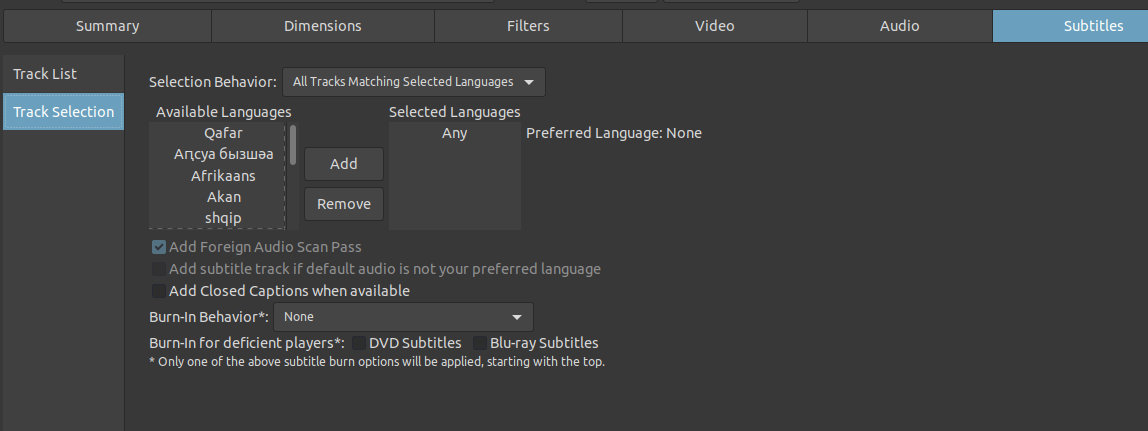Click the Add language button
The height and width of the screenshot is (431, 1148).
coord(343,164)
